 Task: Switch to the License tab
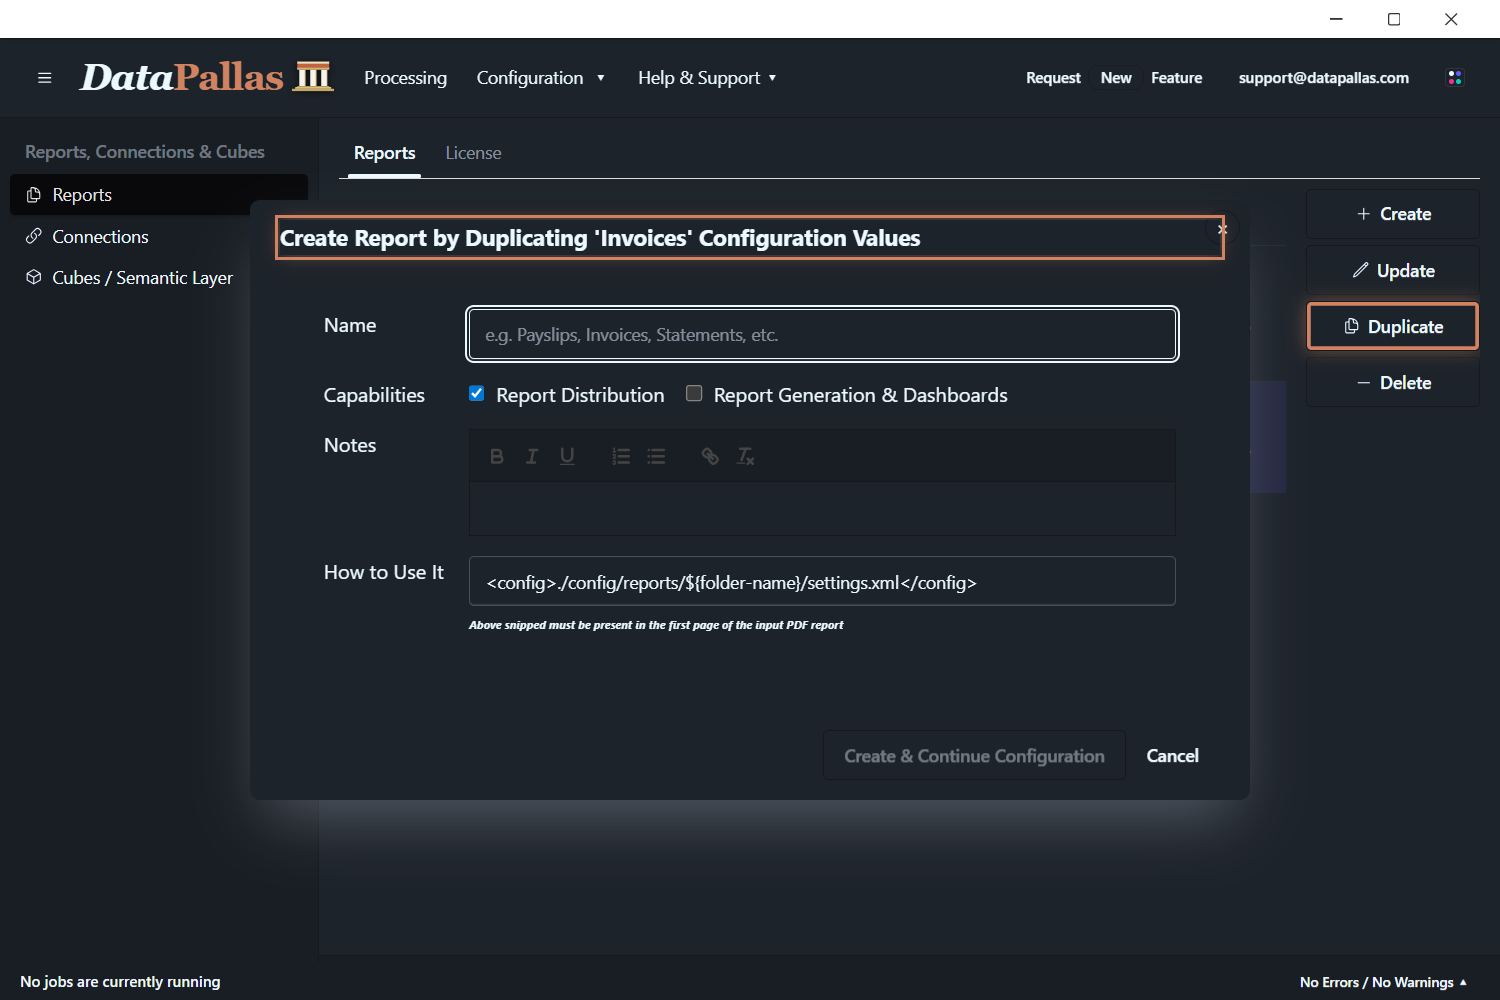click(x=473, y=153)
